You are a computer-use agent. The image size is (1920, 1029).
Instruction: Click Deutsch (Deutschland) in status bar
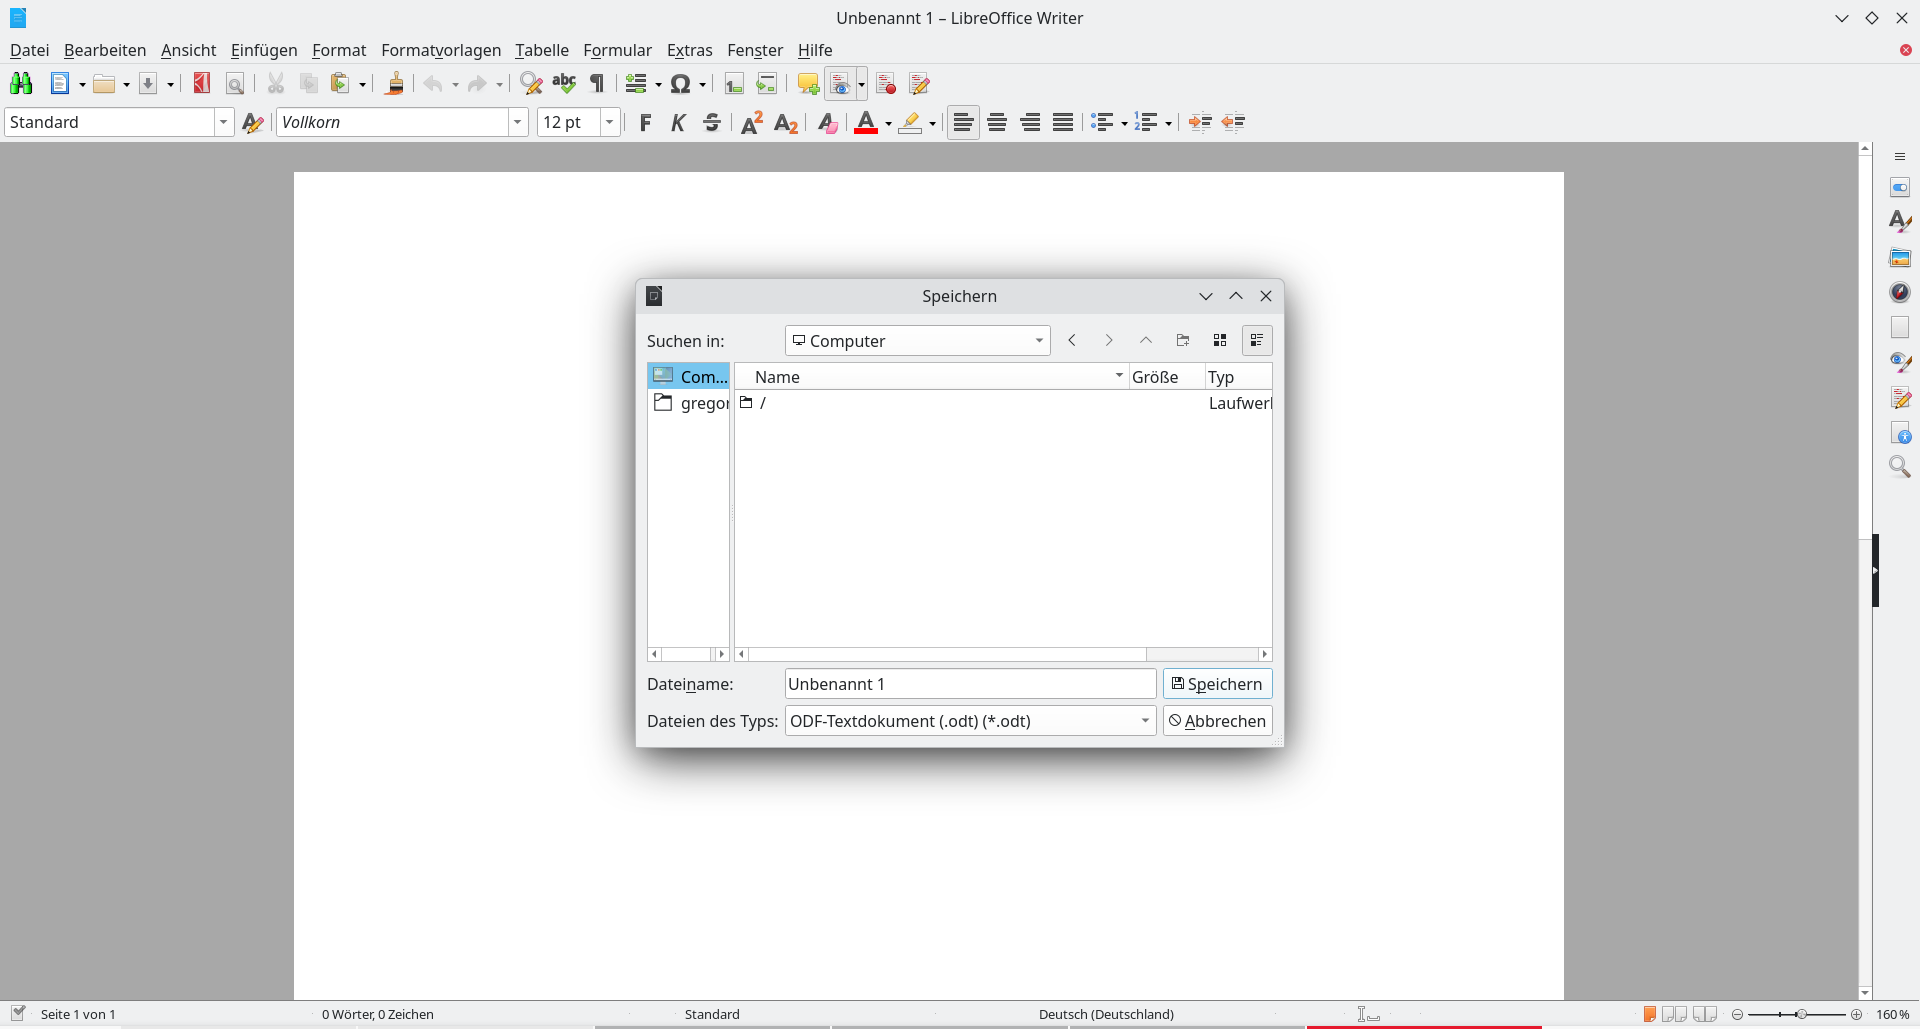1106,1014
